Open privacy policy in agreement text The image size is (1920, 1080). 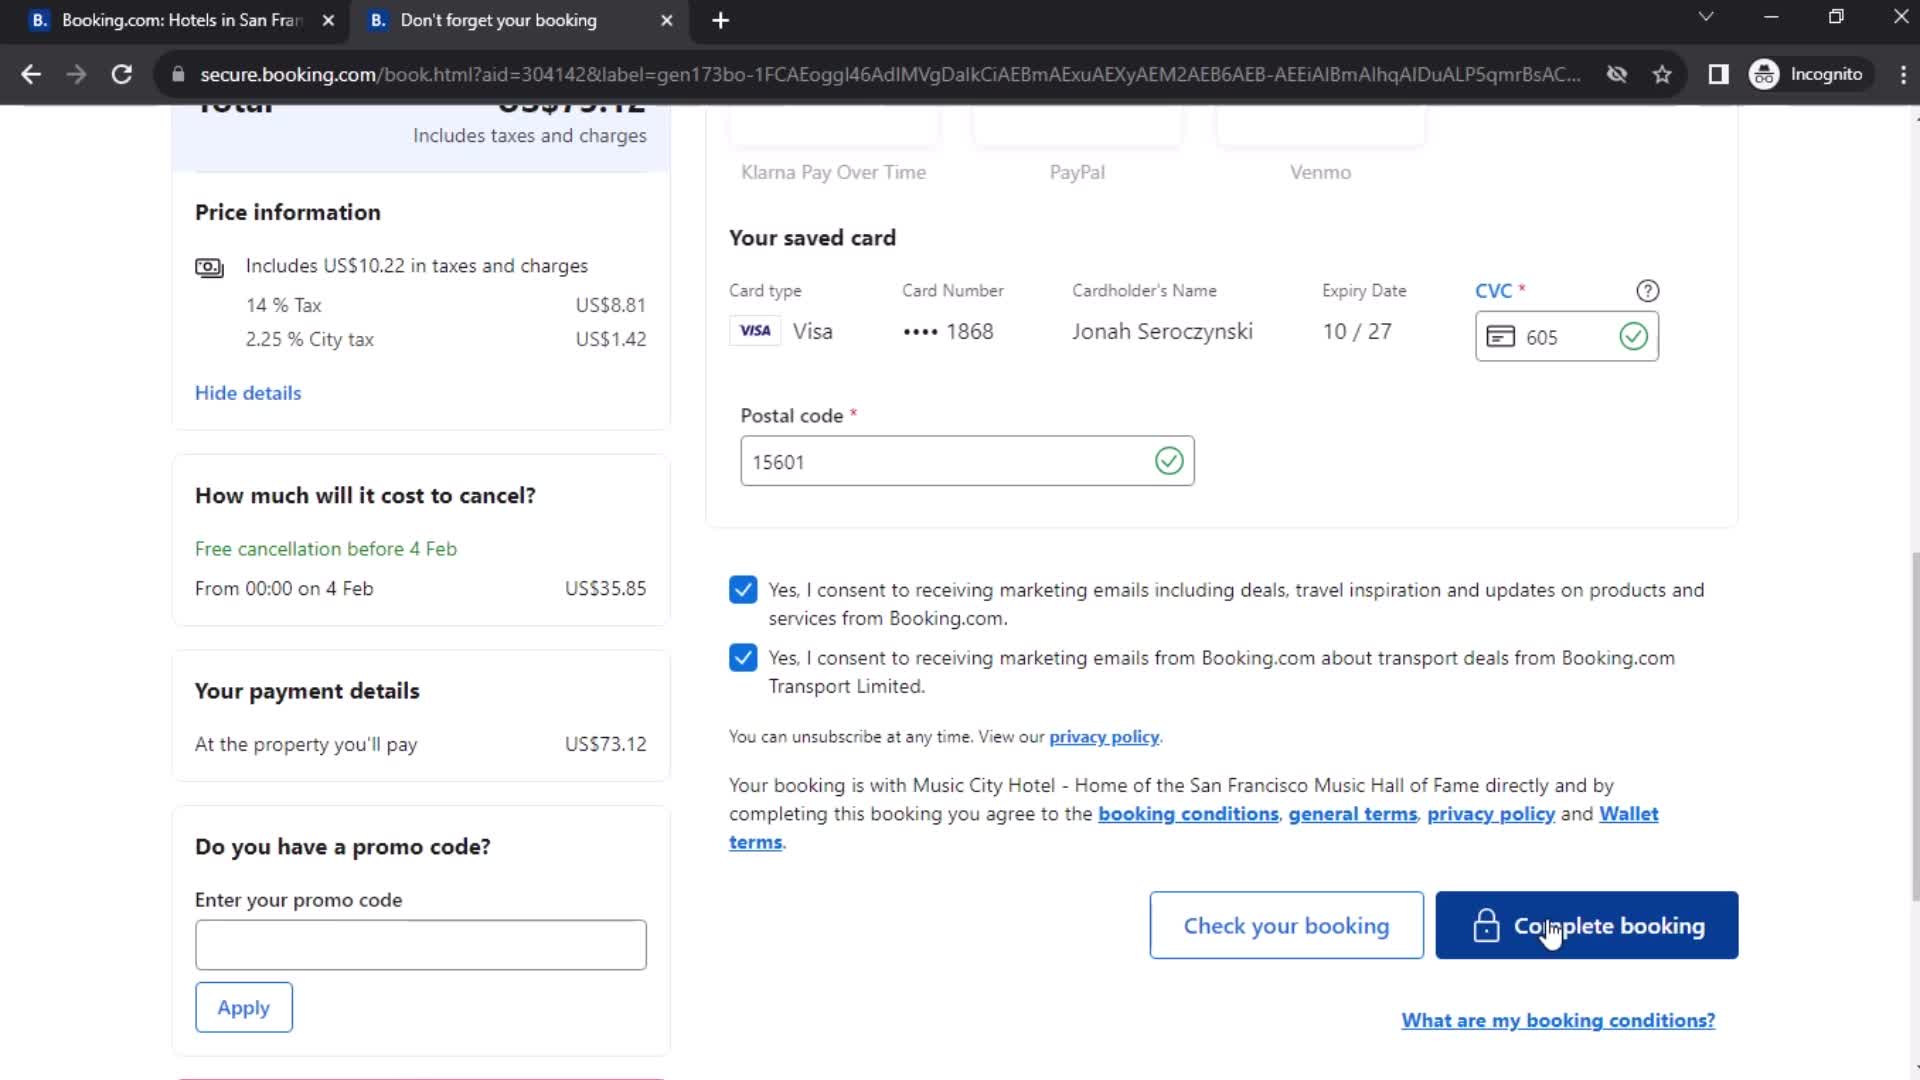point(1490,814)
